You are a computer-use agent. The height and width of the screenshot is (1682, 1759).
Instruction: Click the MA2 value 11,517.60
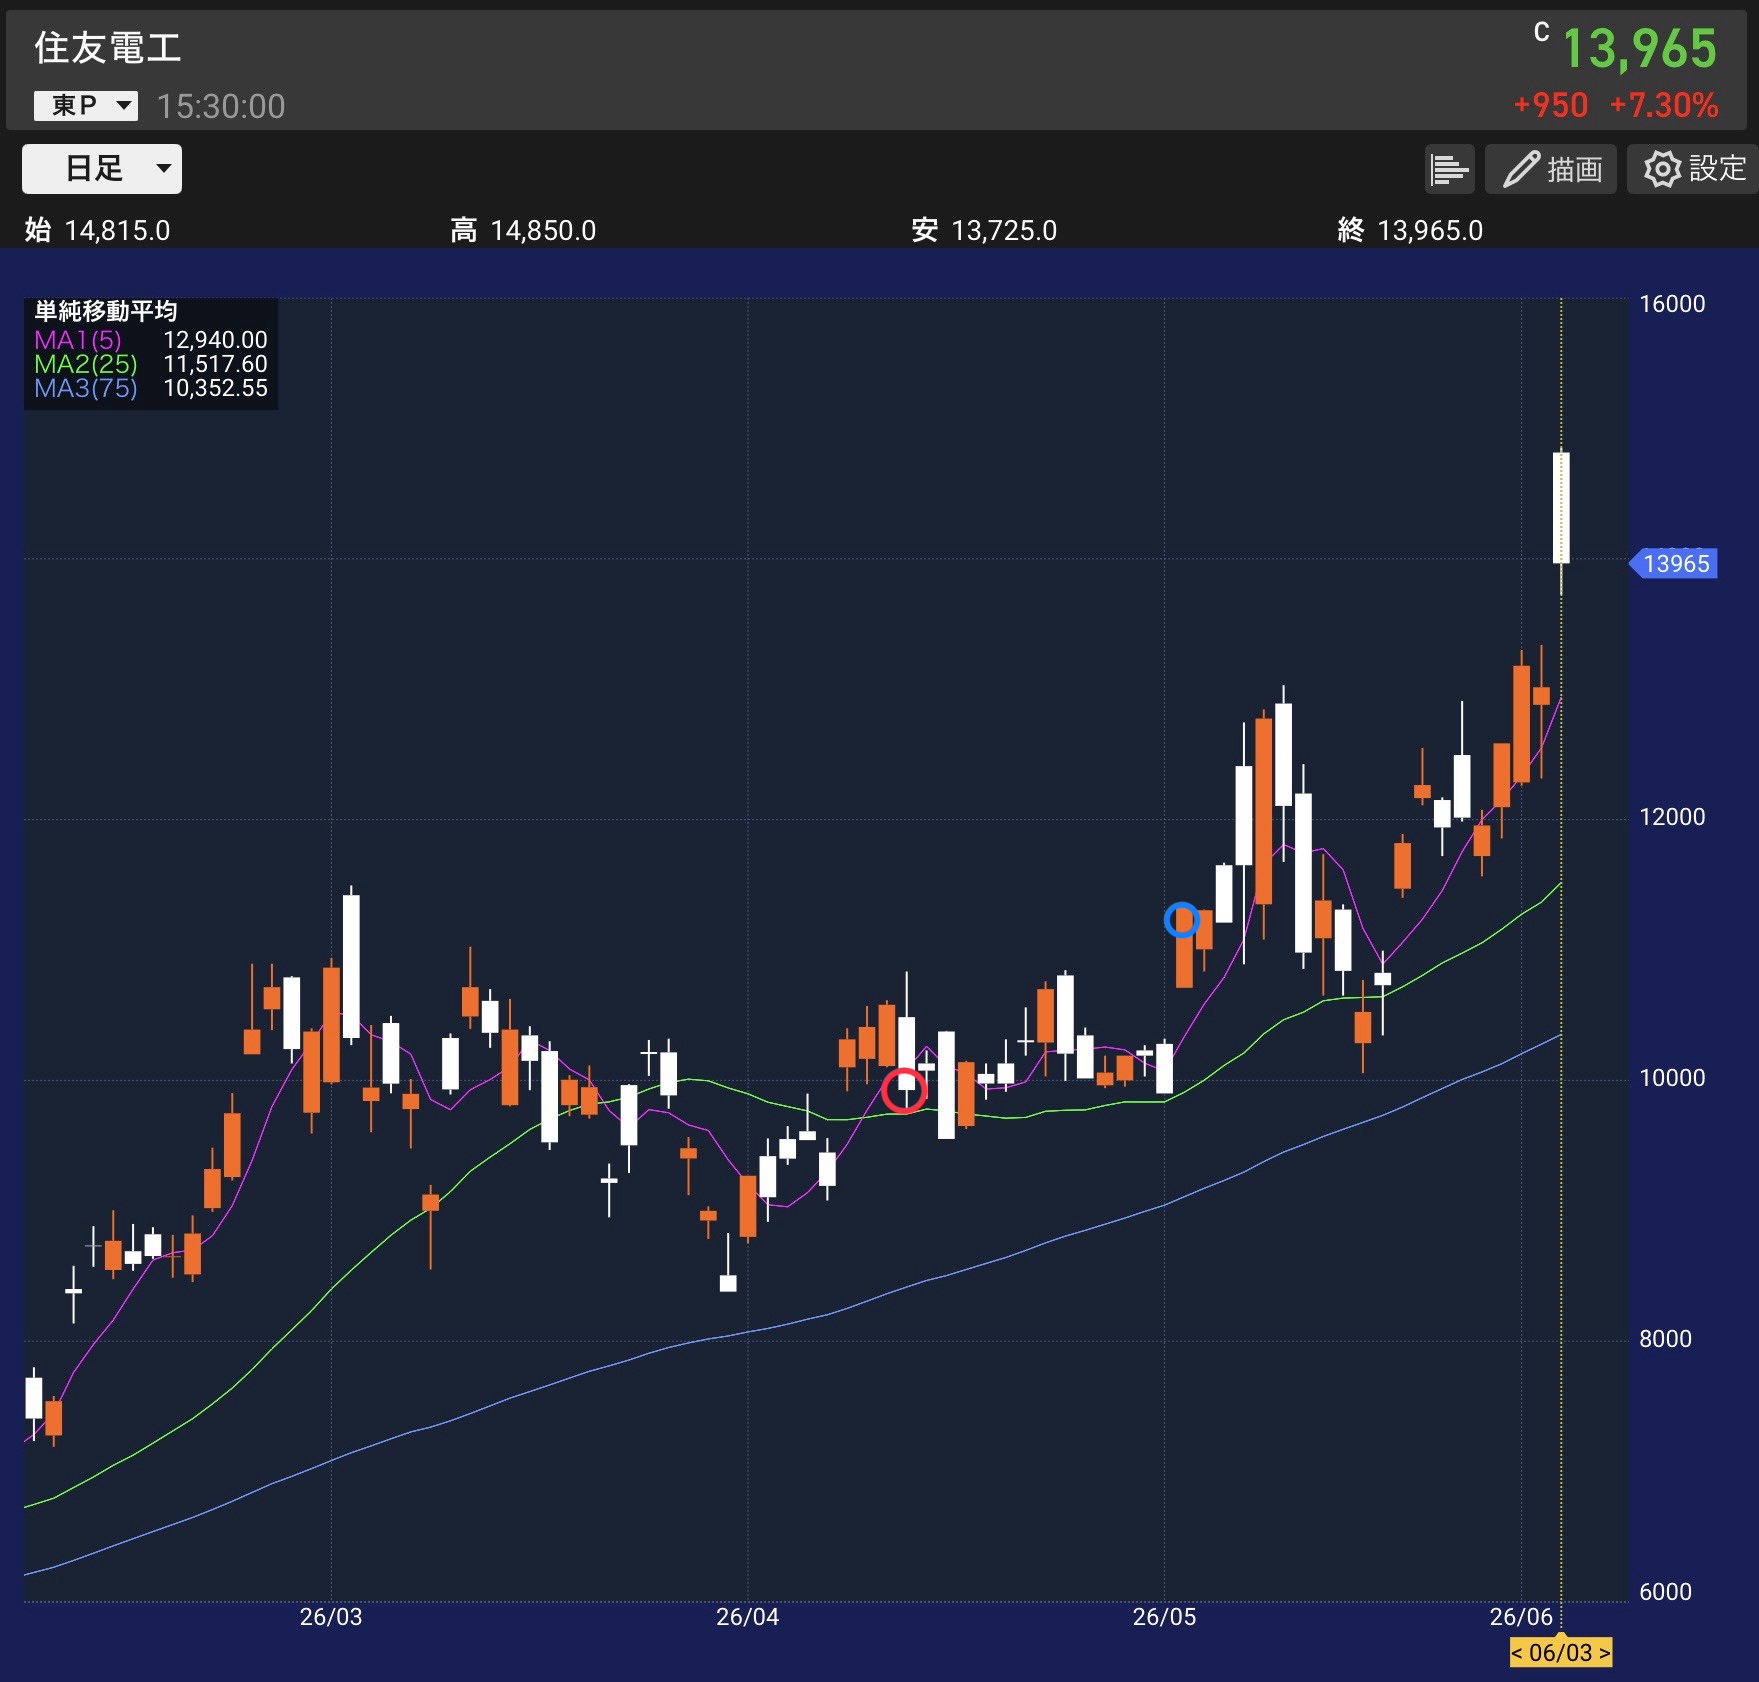[x=215, y=364]
